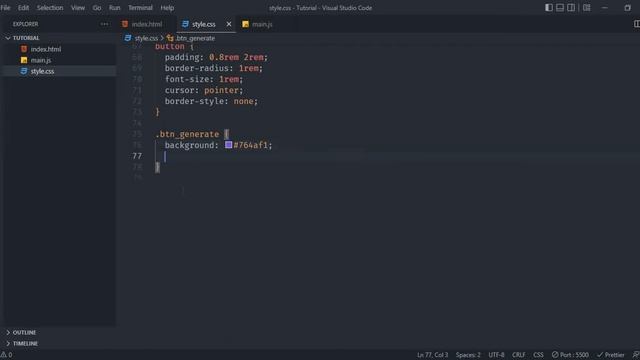The image size is (640, 360).
Task: Click the CSS icon on style.css tab
Action: coord(185,24)
